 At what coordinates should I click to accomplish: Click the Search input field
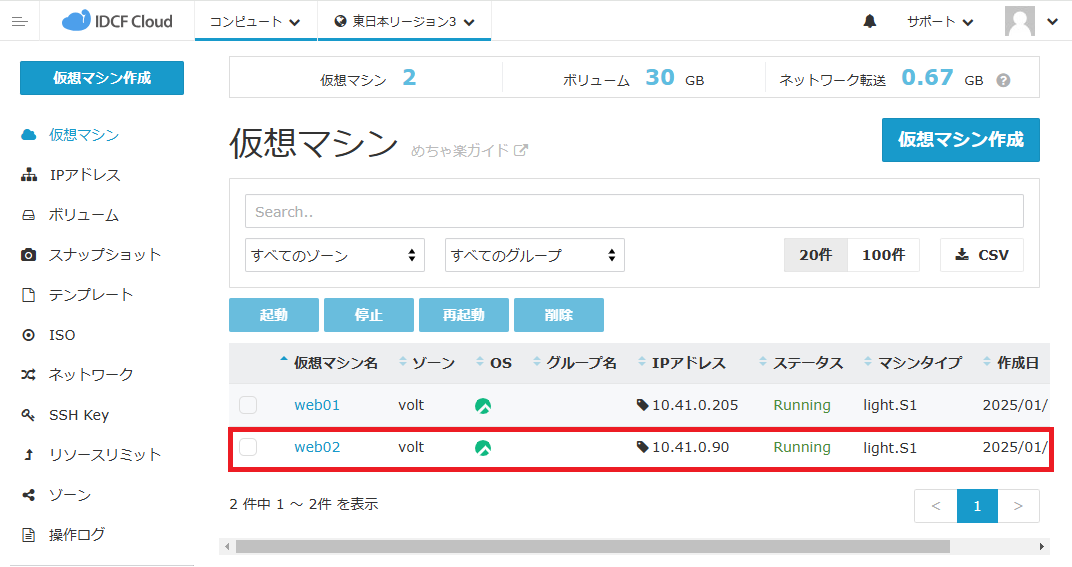tap(634, 211)
